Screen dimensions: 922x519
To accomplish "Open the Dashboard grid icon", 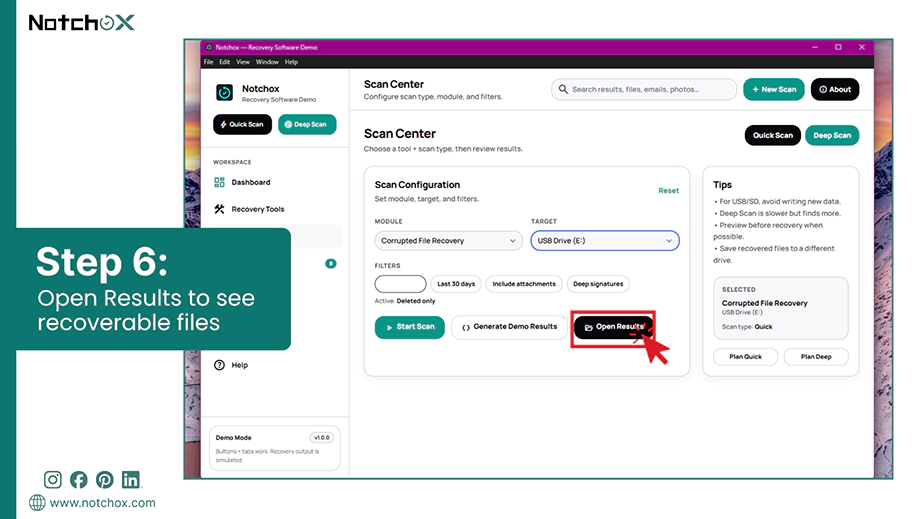I will pos(219,182).
